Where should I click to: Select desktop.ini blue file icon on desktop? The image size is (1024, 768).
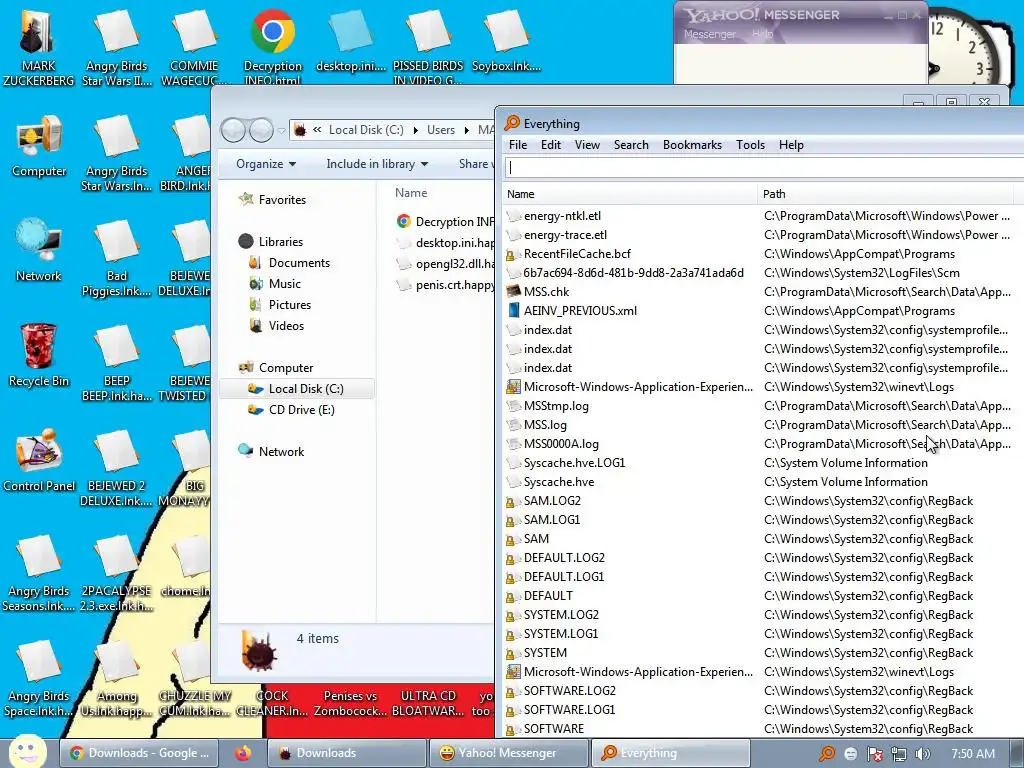pos(351,40)
